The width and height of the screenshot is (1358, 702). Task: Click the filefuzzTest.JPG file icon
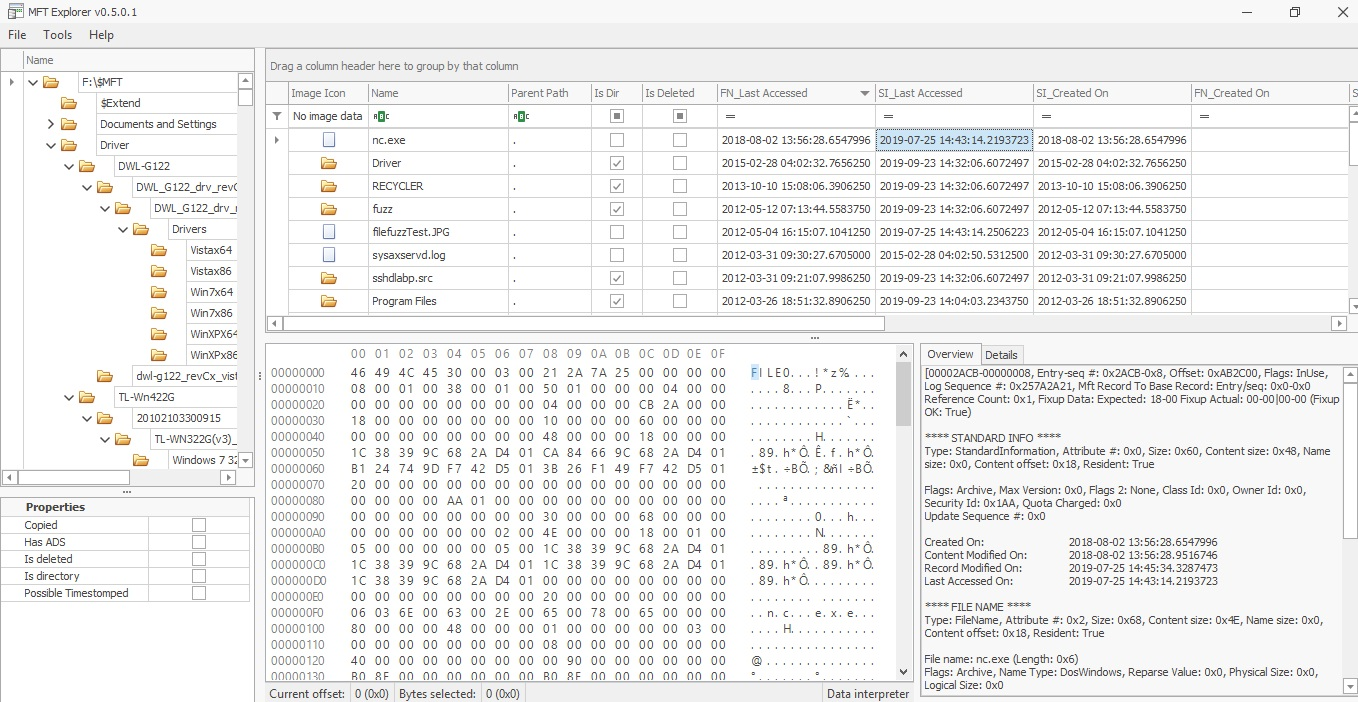(x=329, y=232)
